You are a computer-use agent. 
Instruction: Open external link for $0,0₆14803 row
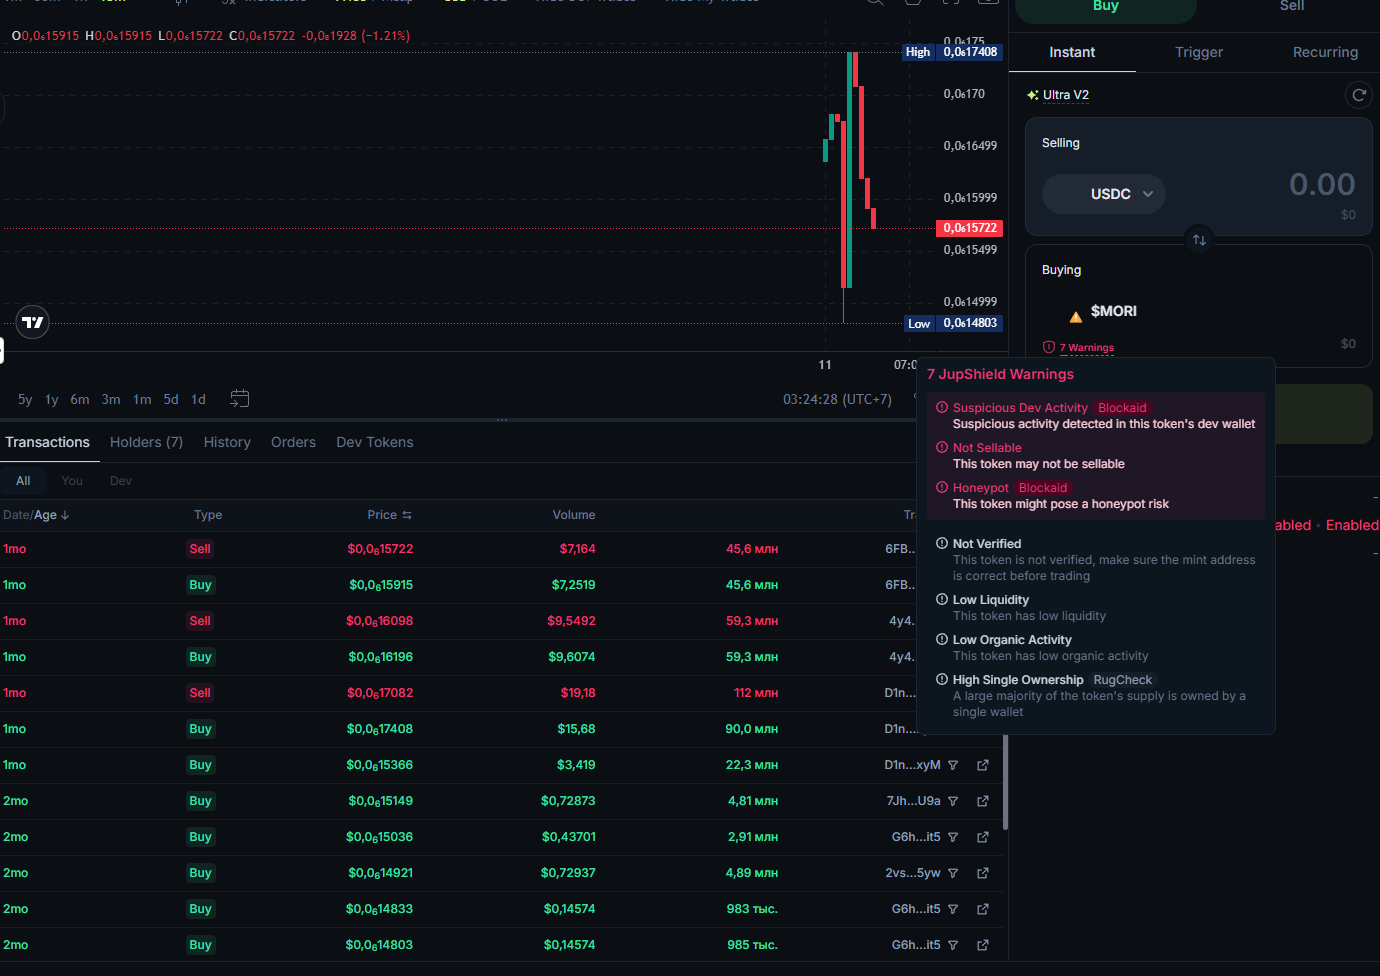click(x=983, y=945)
